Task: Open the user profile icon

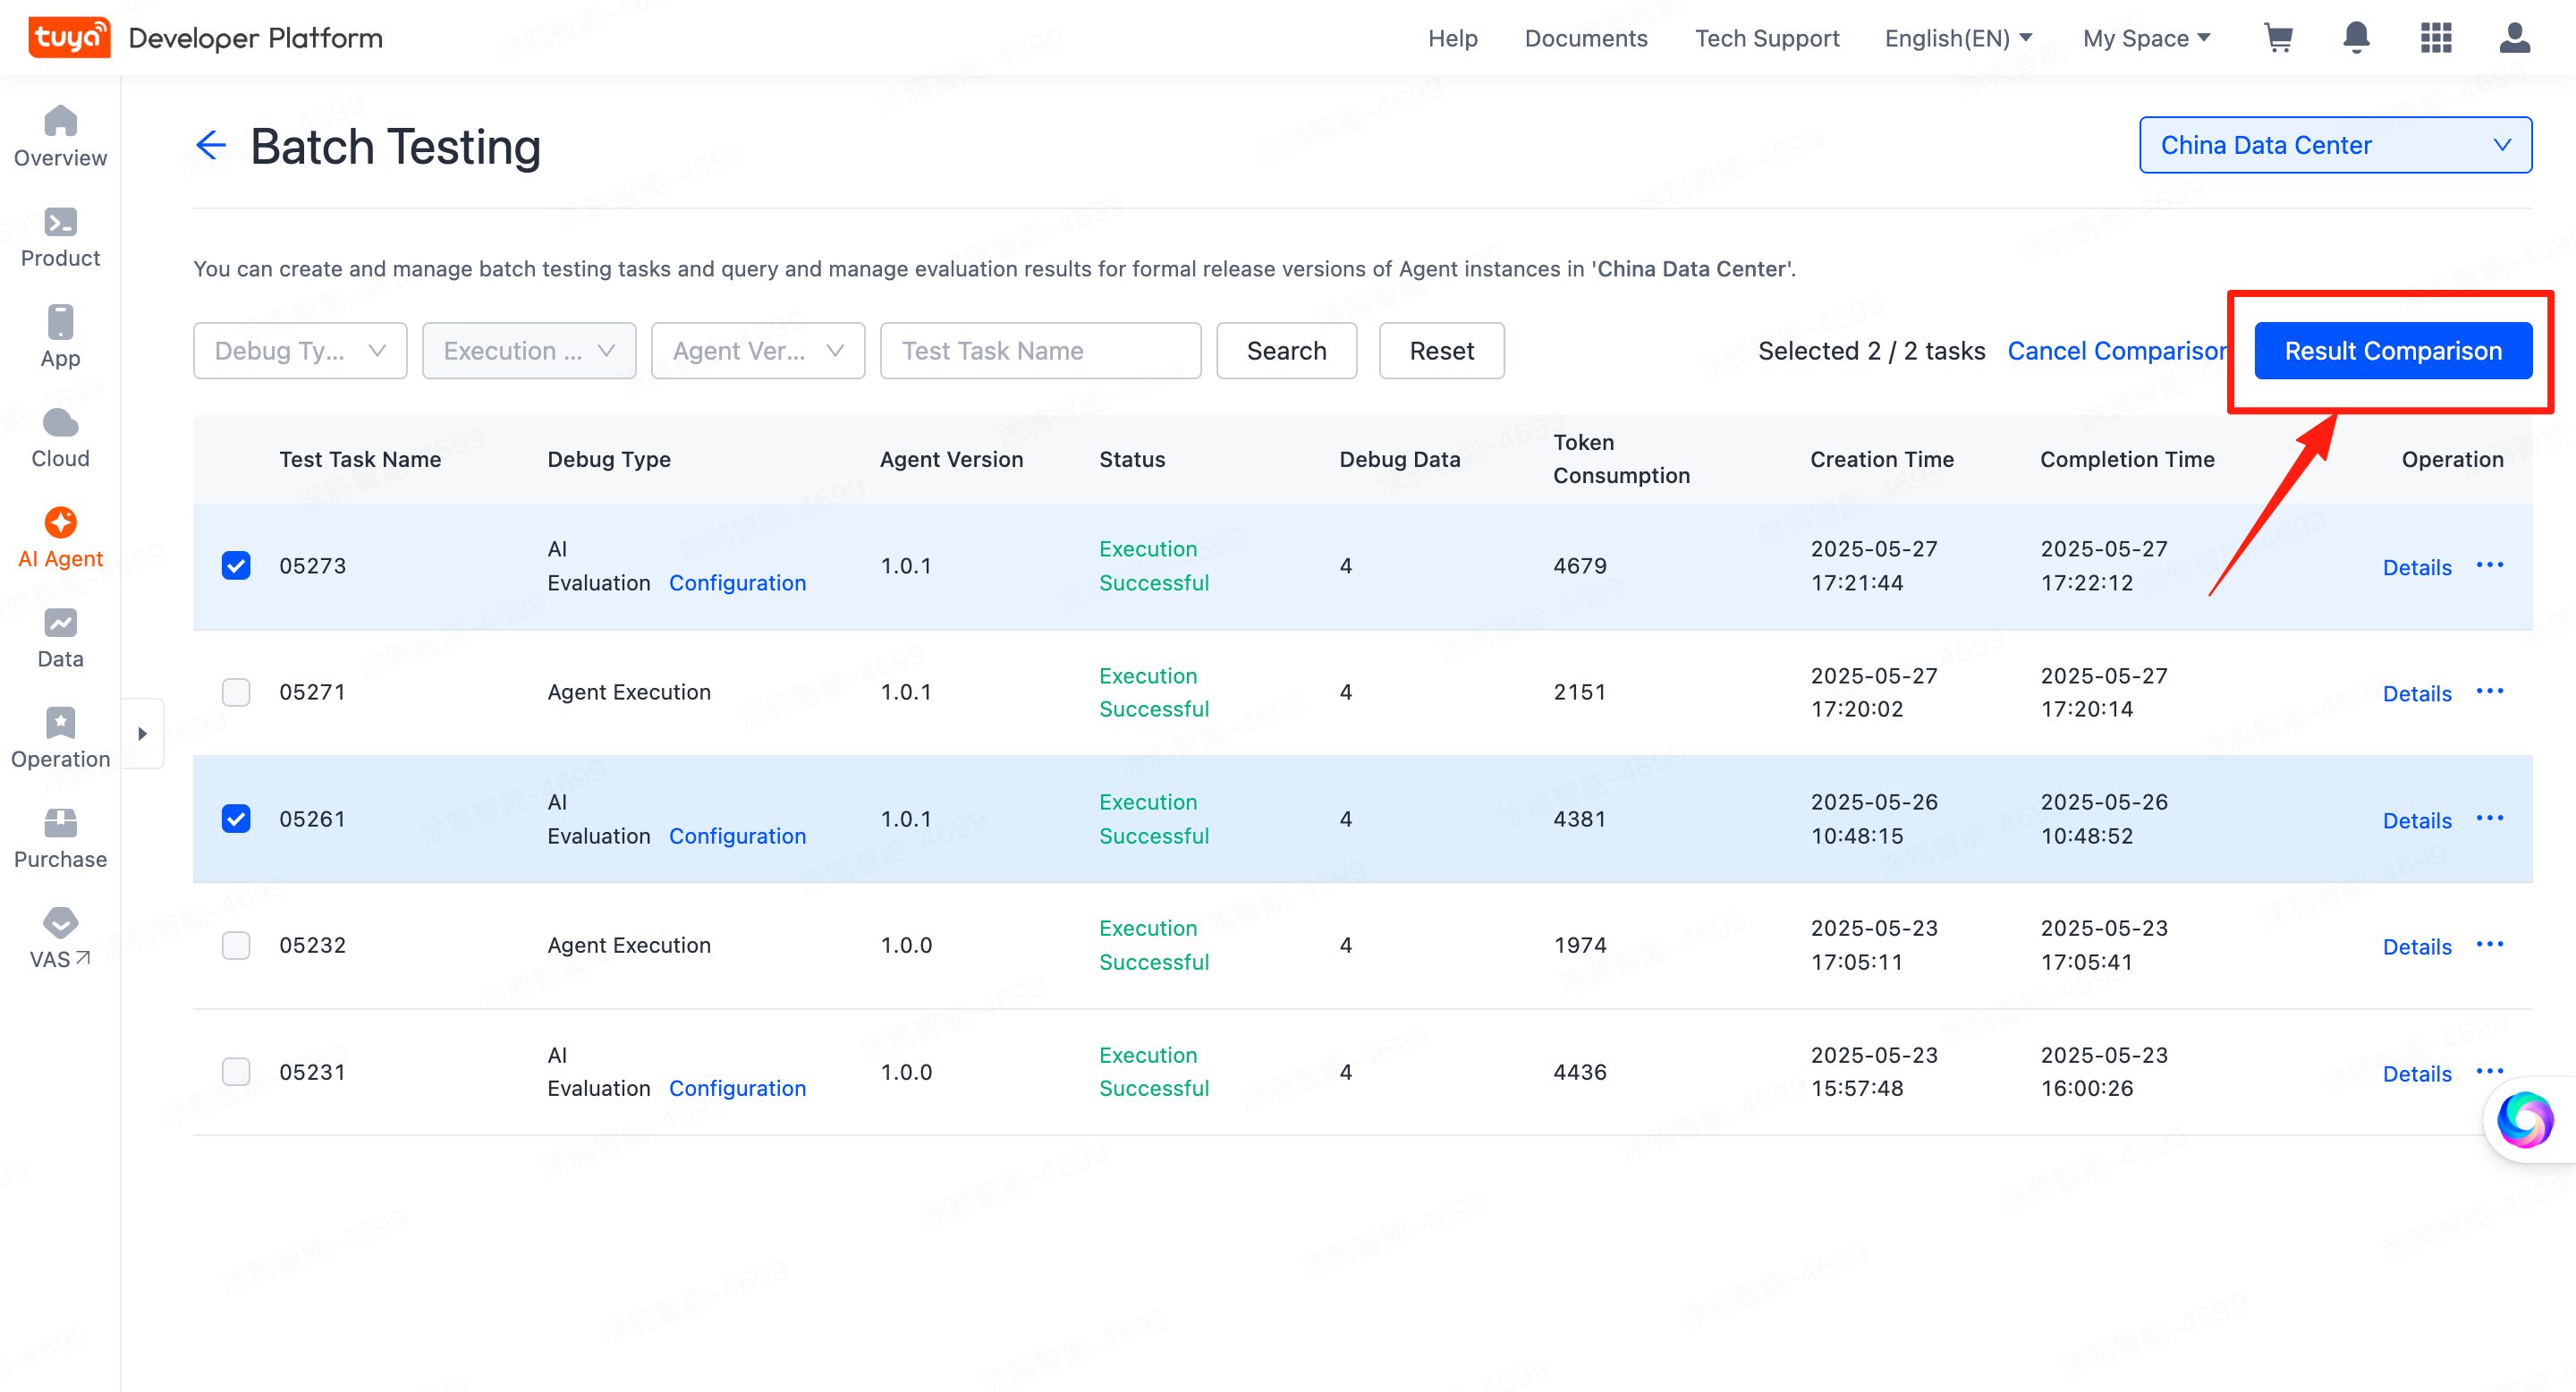Action: (2514, 38)
